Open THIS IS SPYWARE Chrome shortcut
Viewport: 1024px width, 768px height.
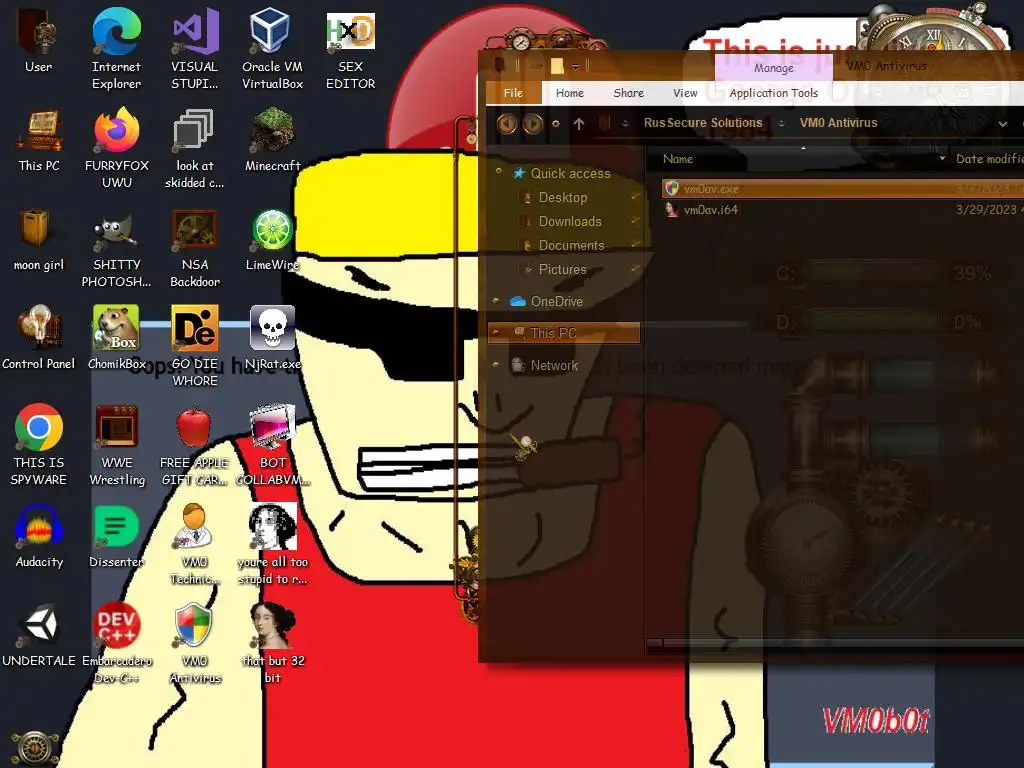coord(39,445)
